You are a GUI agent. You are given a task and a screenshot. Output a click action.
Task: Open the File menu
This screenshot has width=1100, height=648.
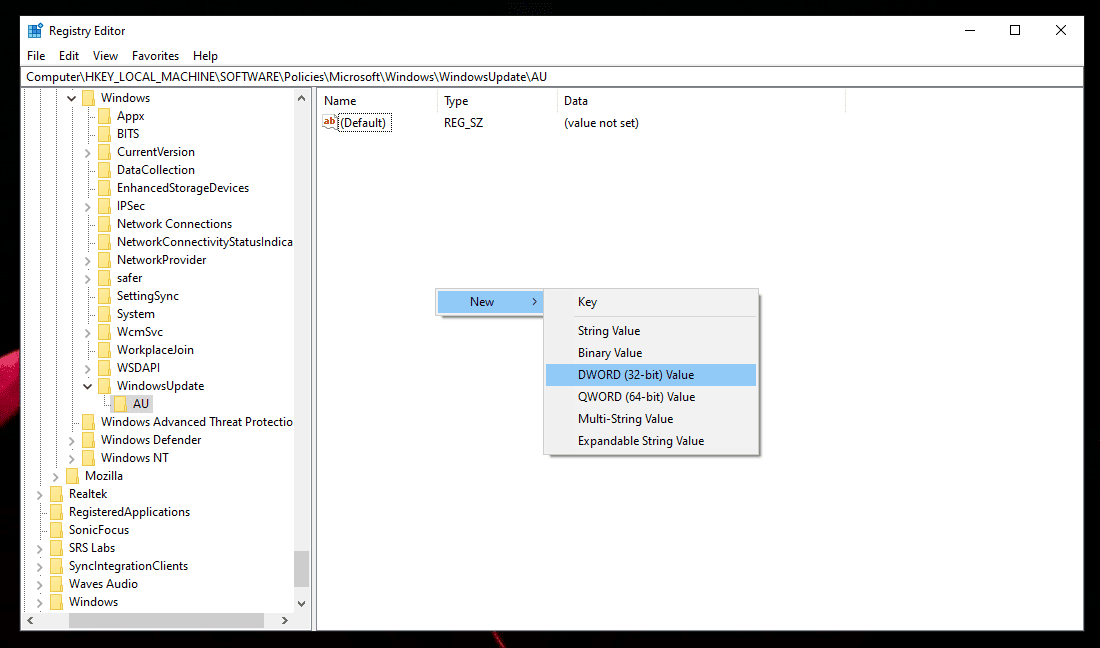point(36,55)
